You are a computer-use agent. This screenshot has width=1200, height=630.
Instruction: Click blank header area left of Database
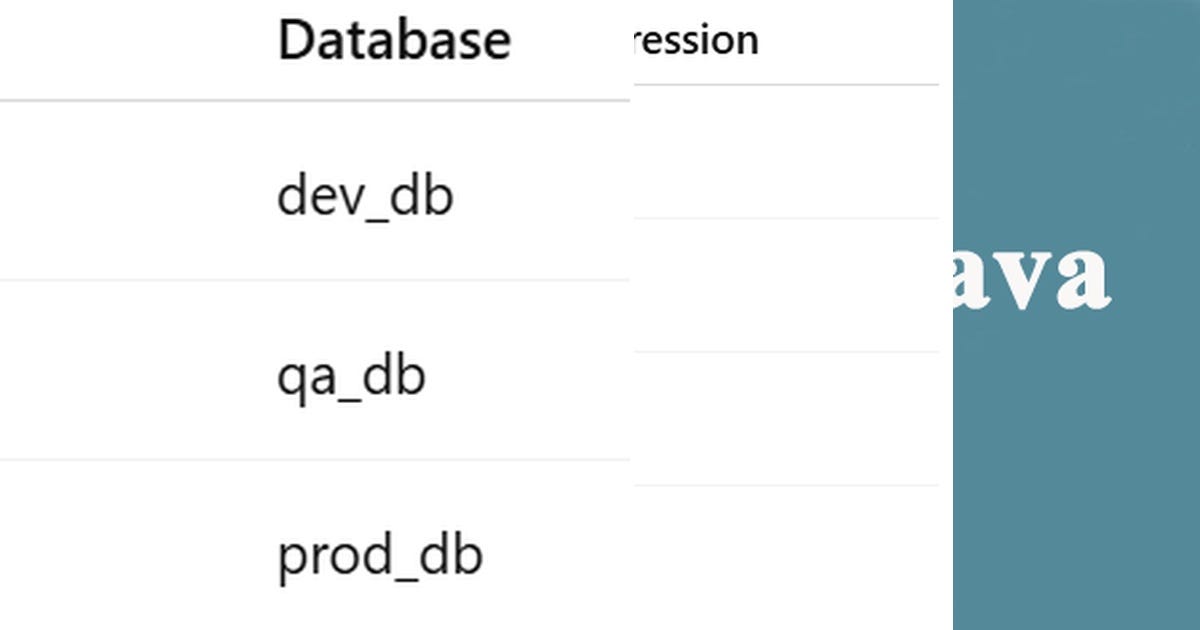[x=135, y=49]
